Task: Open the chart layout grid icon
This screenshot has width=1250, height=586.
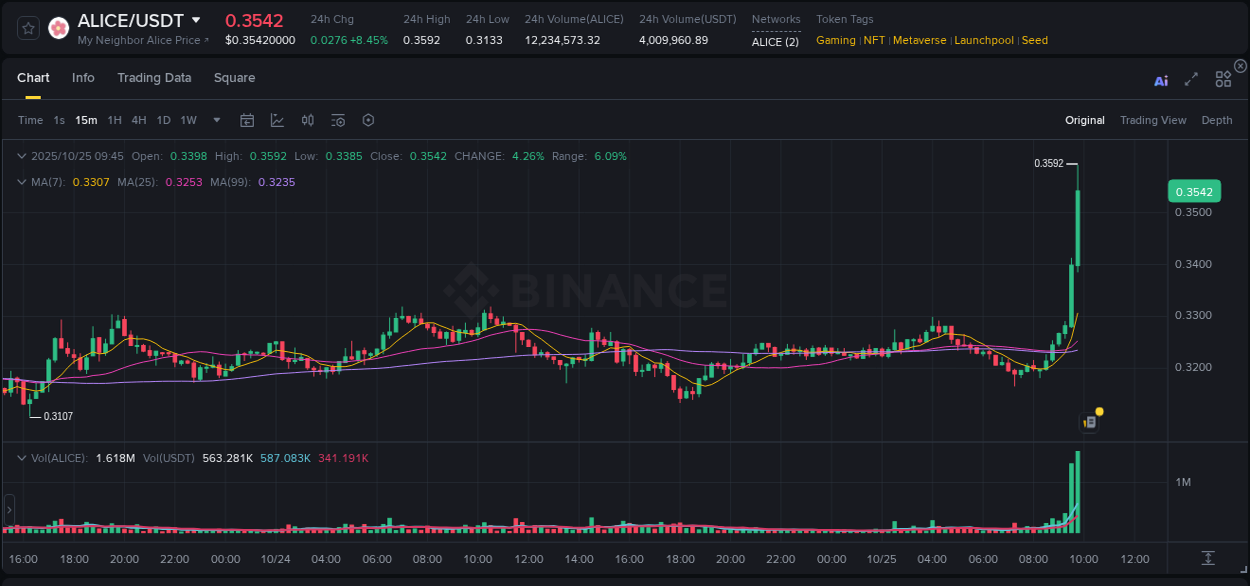Action: tap(1222, 79)
